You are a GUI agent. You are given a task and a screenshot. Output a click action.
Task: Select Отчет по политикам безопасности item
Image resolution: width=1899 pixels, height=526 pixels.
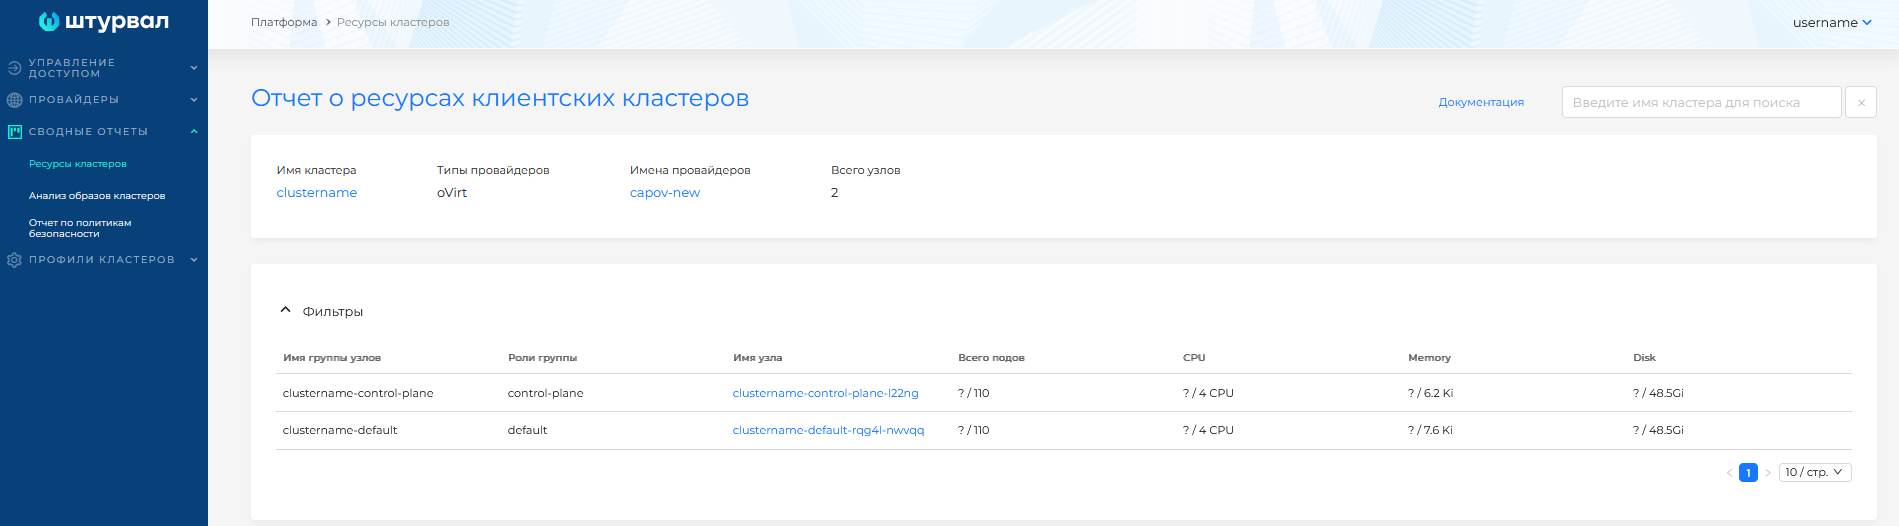coord(80,228)
